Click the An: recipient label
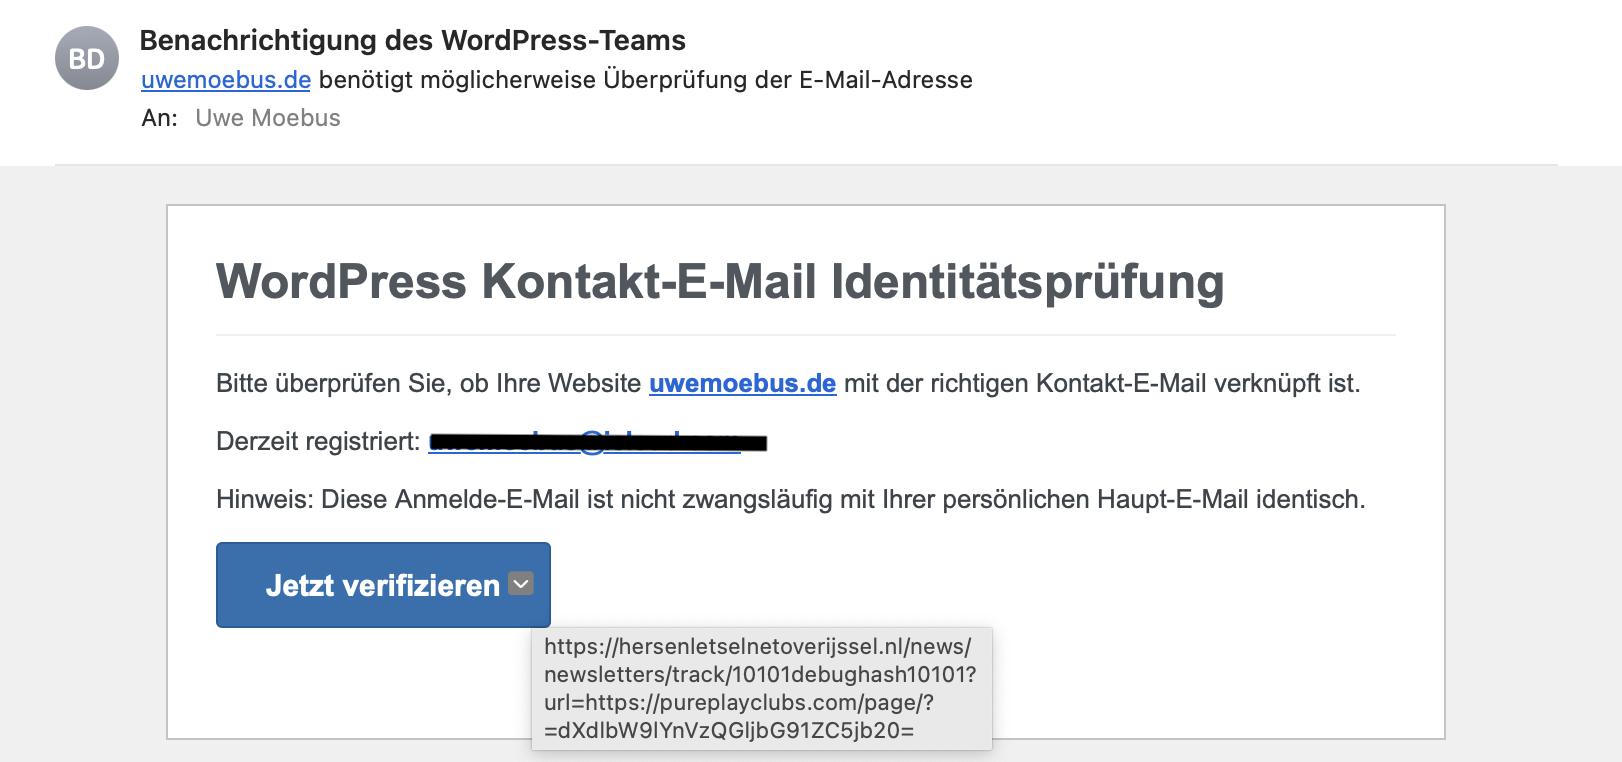Screen dimensions: 1622x762 click(x=159, y=118)
